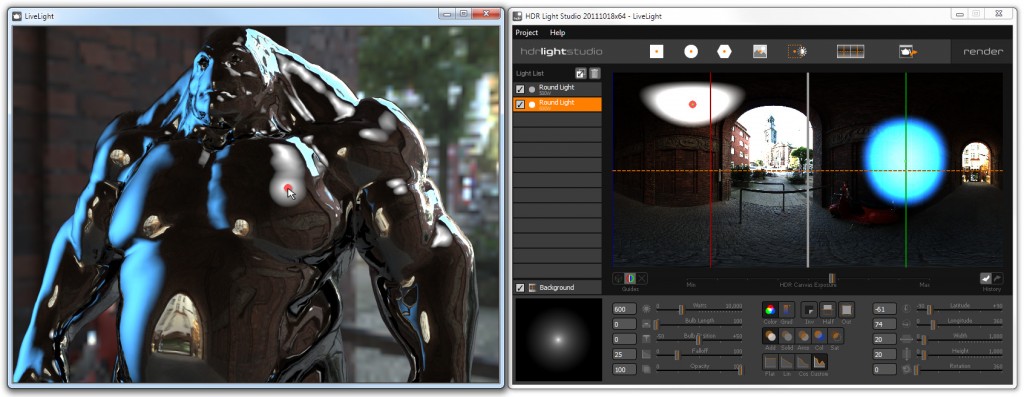This screenshot has height=397, width=1024.
Task: Click the Longitude slider handle
Action: pyautogui.click(x=933, y=325)
